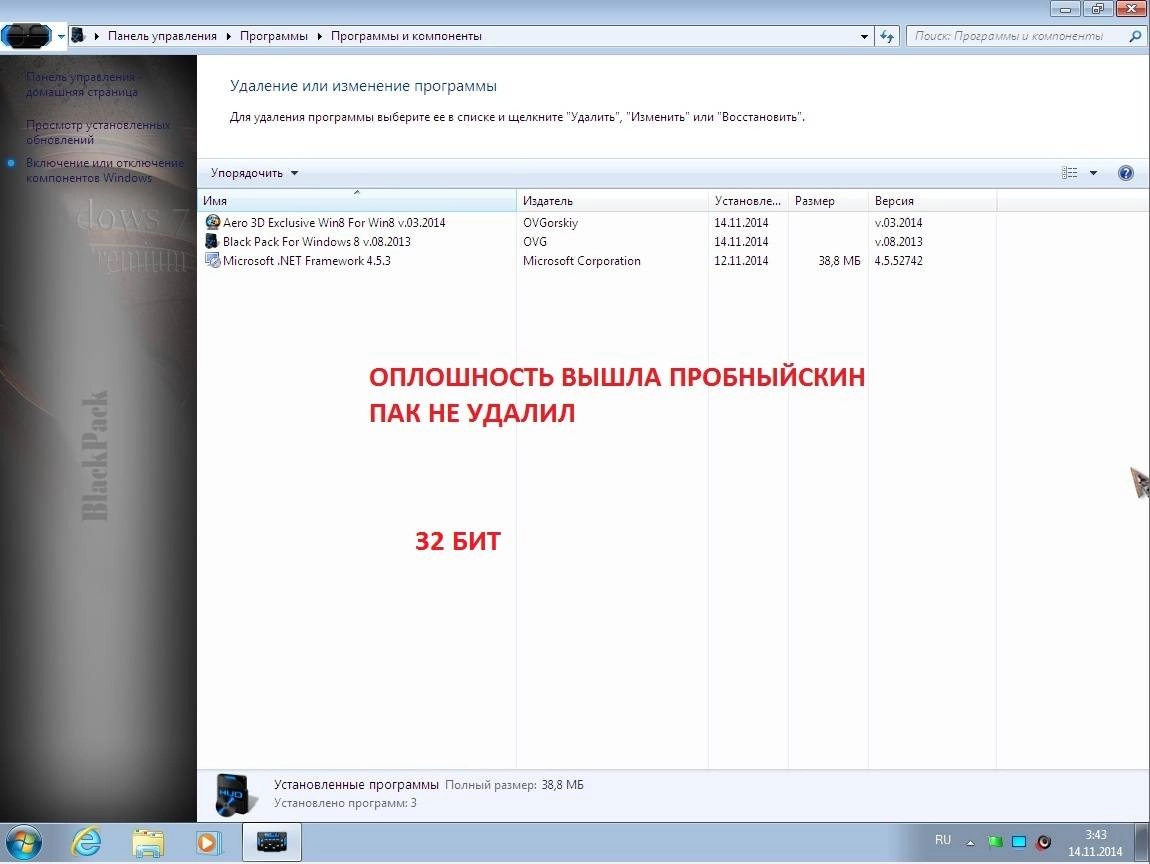
Task: Click the search magnifier icon
Action: coord(1135,36)
